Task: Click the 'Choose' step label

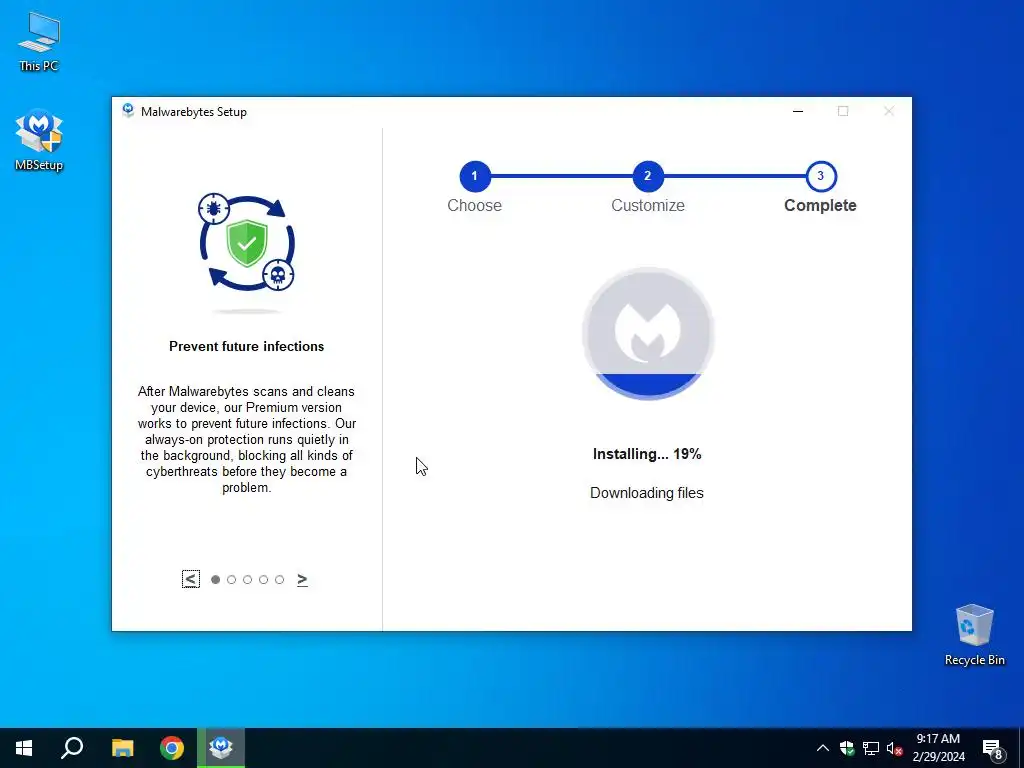Action: pyautogui.click(x=475, y=206)
